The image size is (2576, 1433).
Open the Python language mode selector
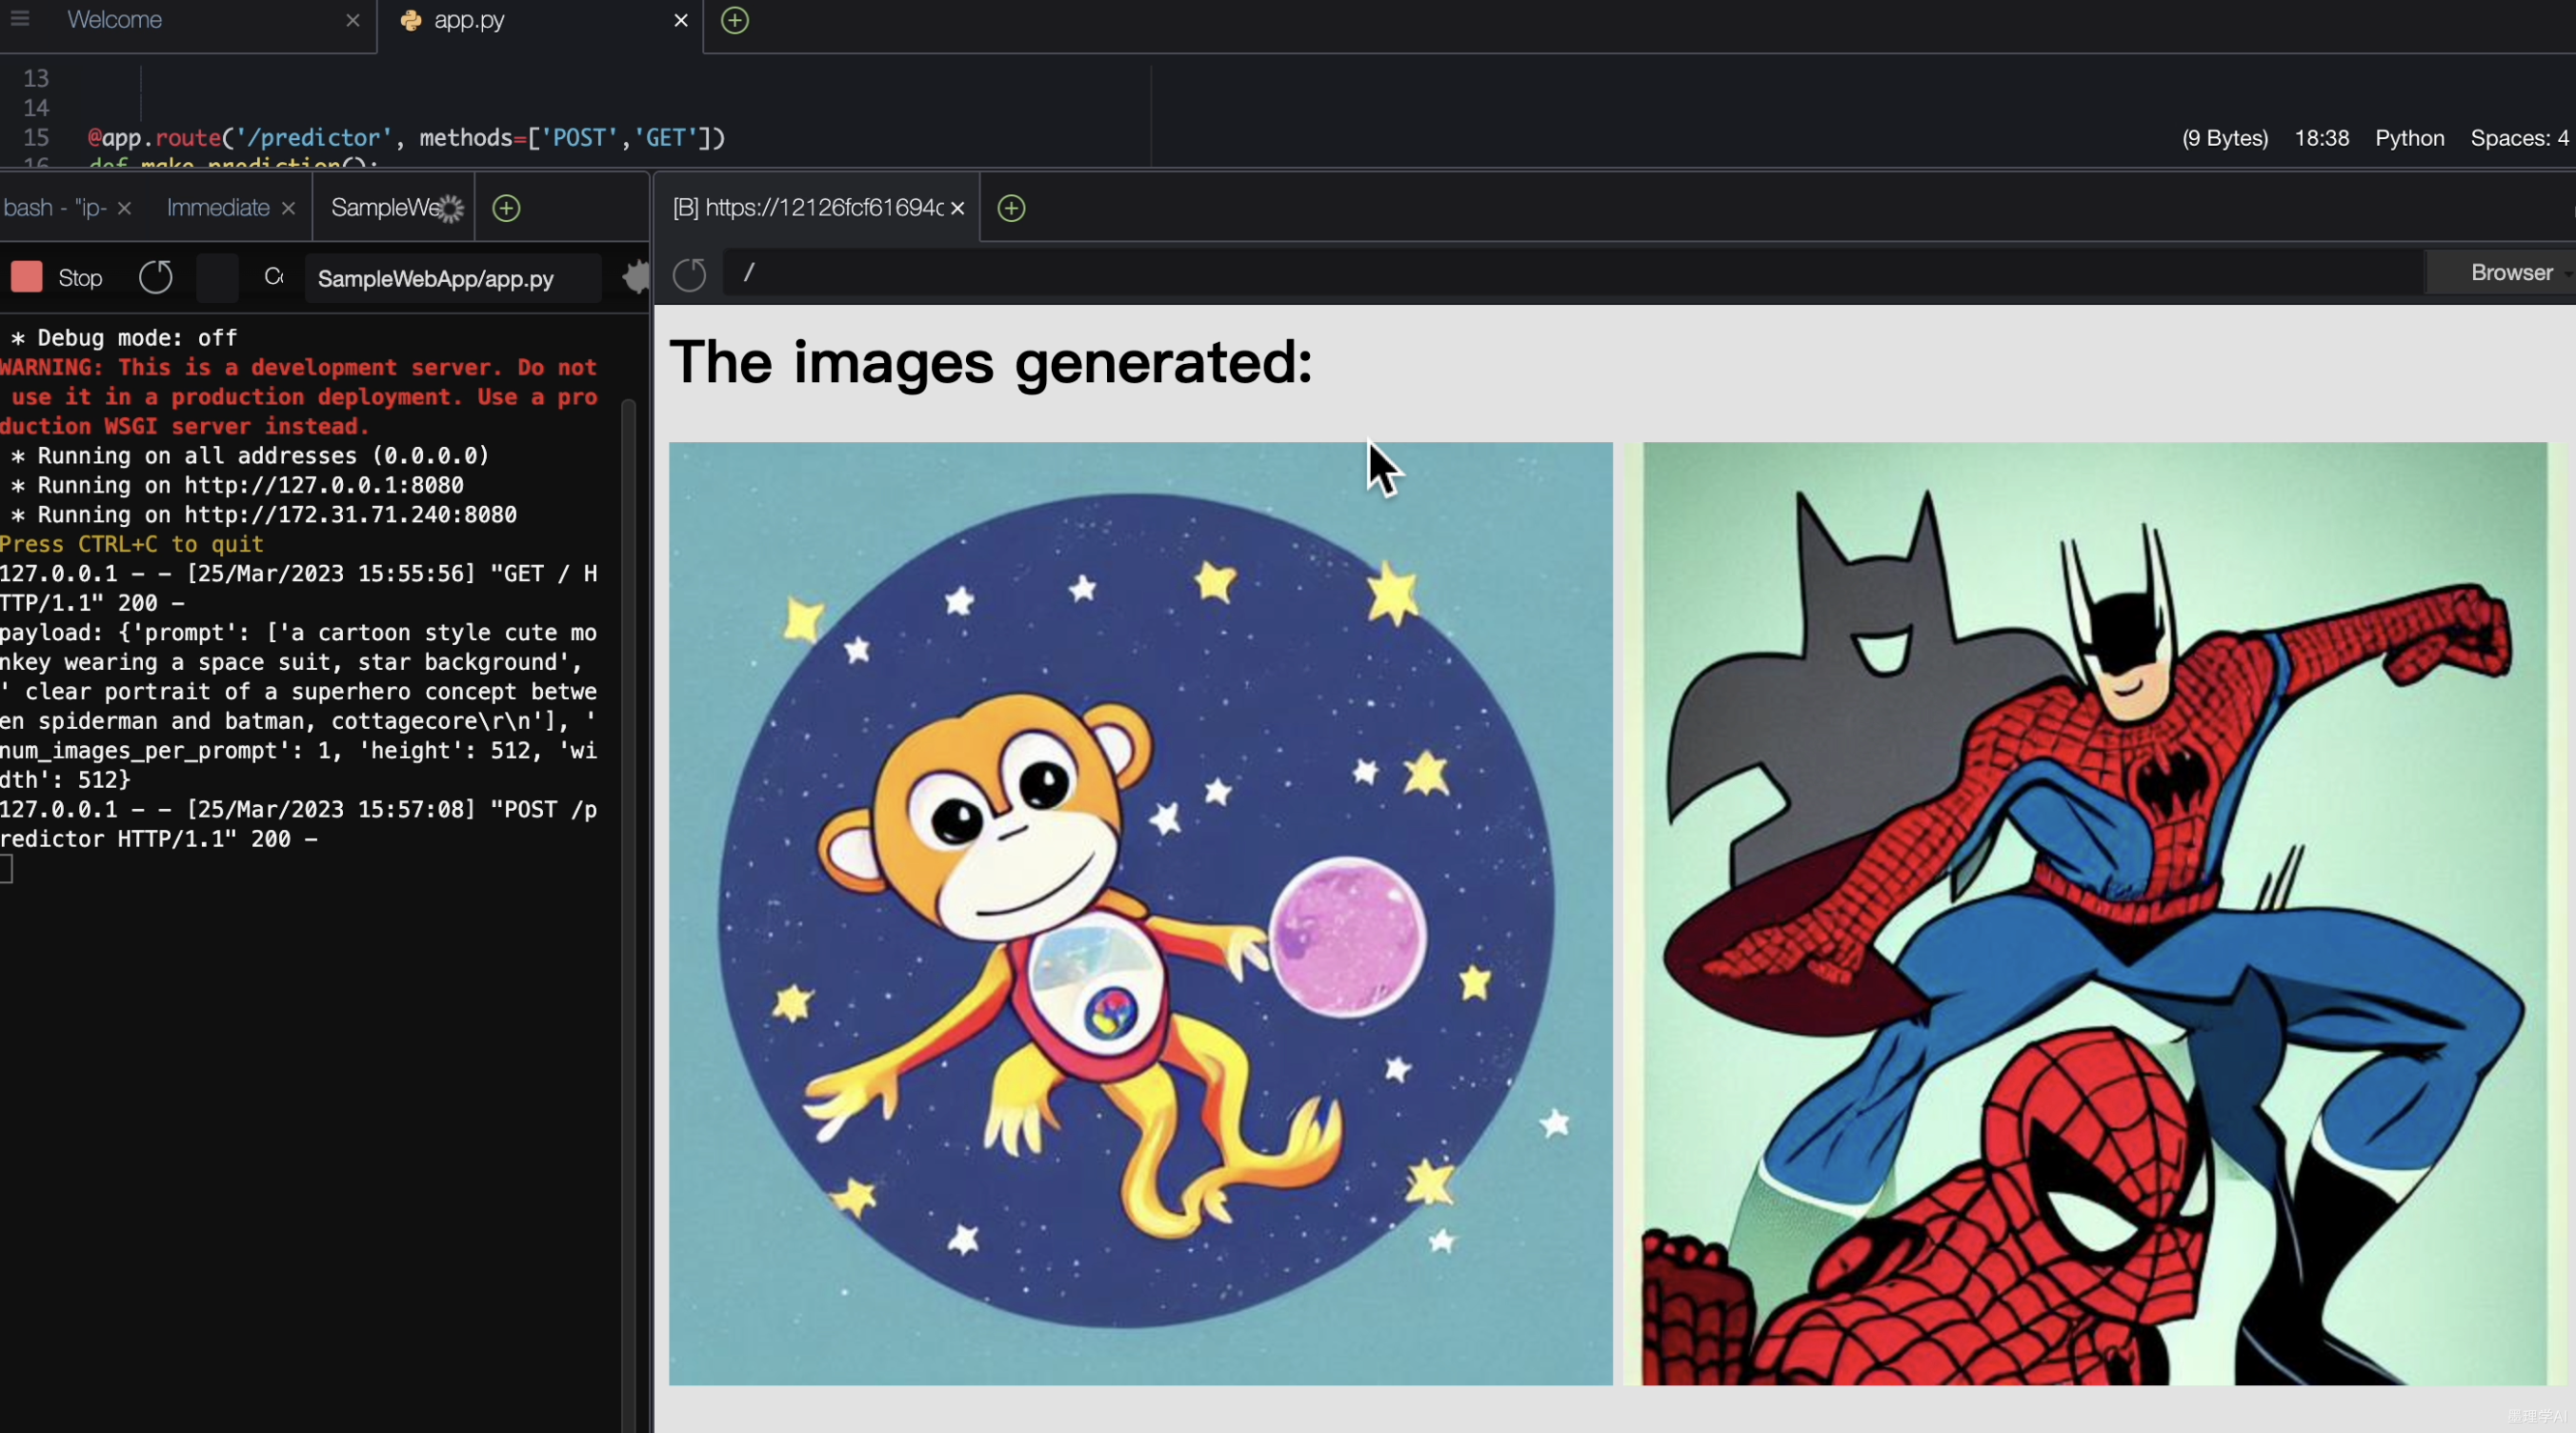[2409, 138]
